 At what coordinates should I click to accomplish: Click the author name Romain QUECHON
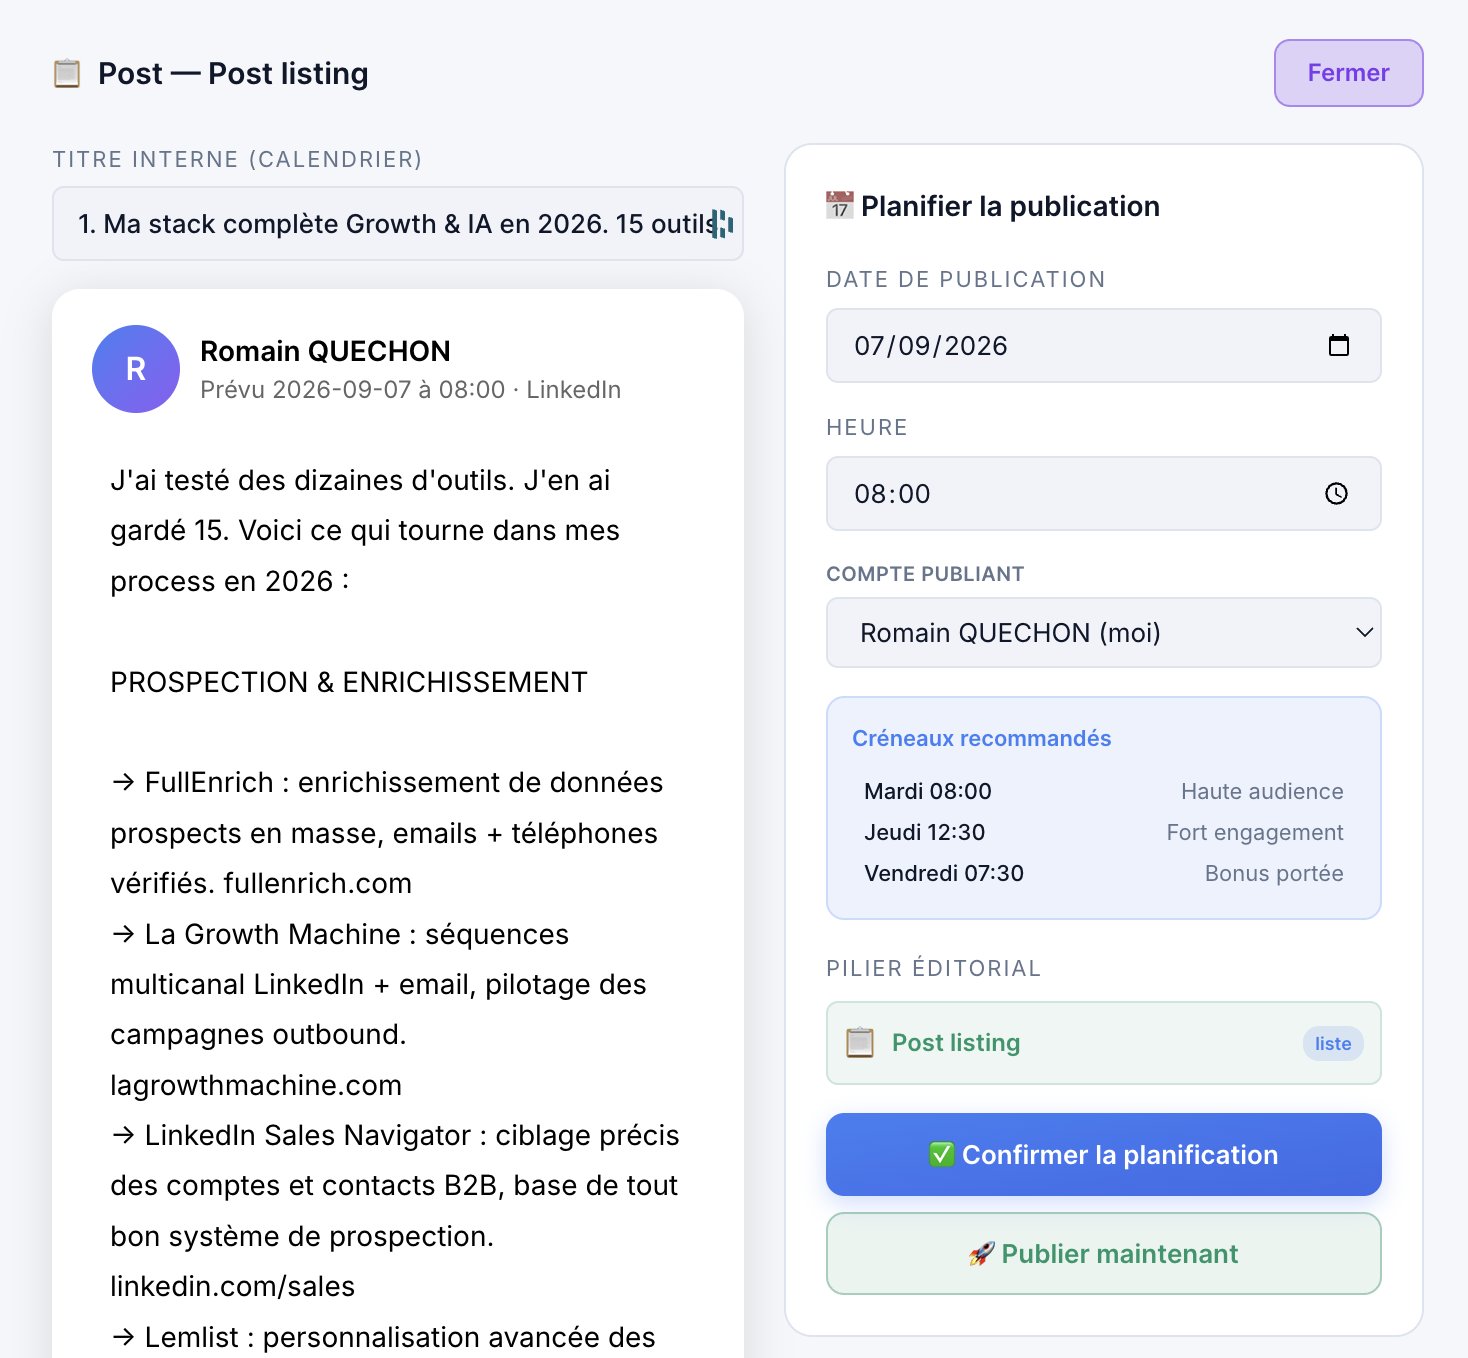point(325,351)
